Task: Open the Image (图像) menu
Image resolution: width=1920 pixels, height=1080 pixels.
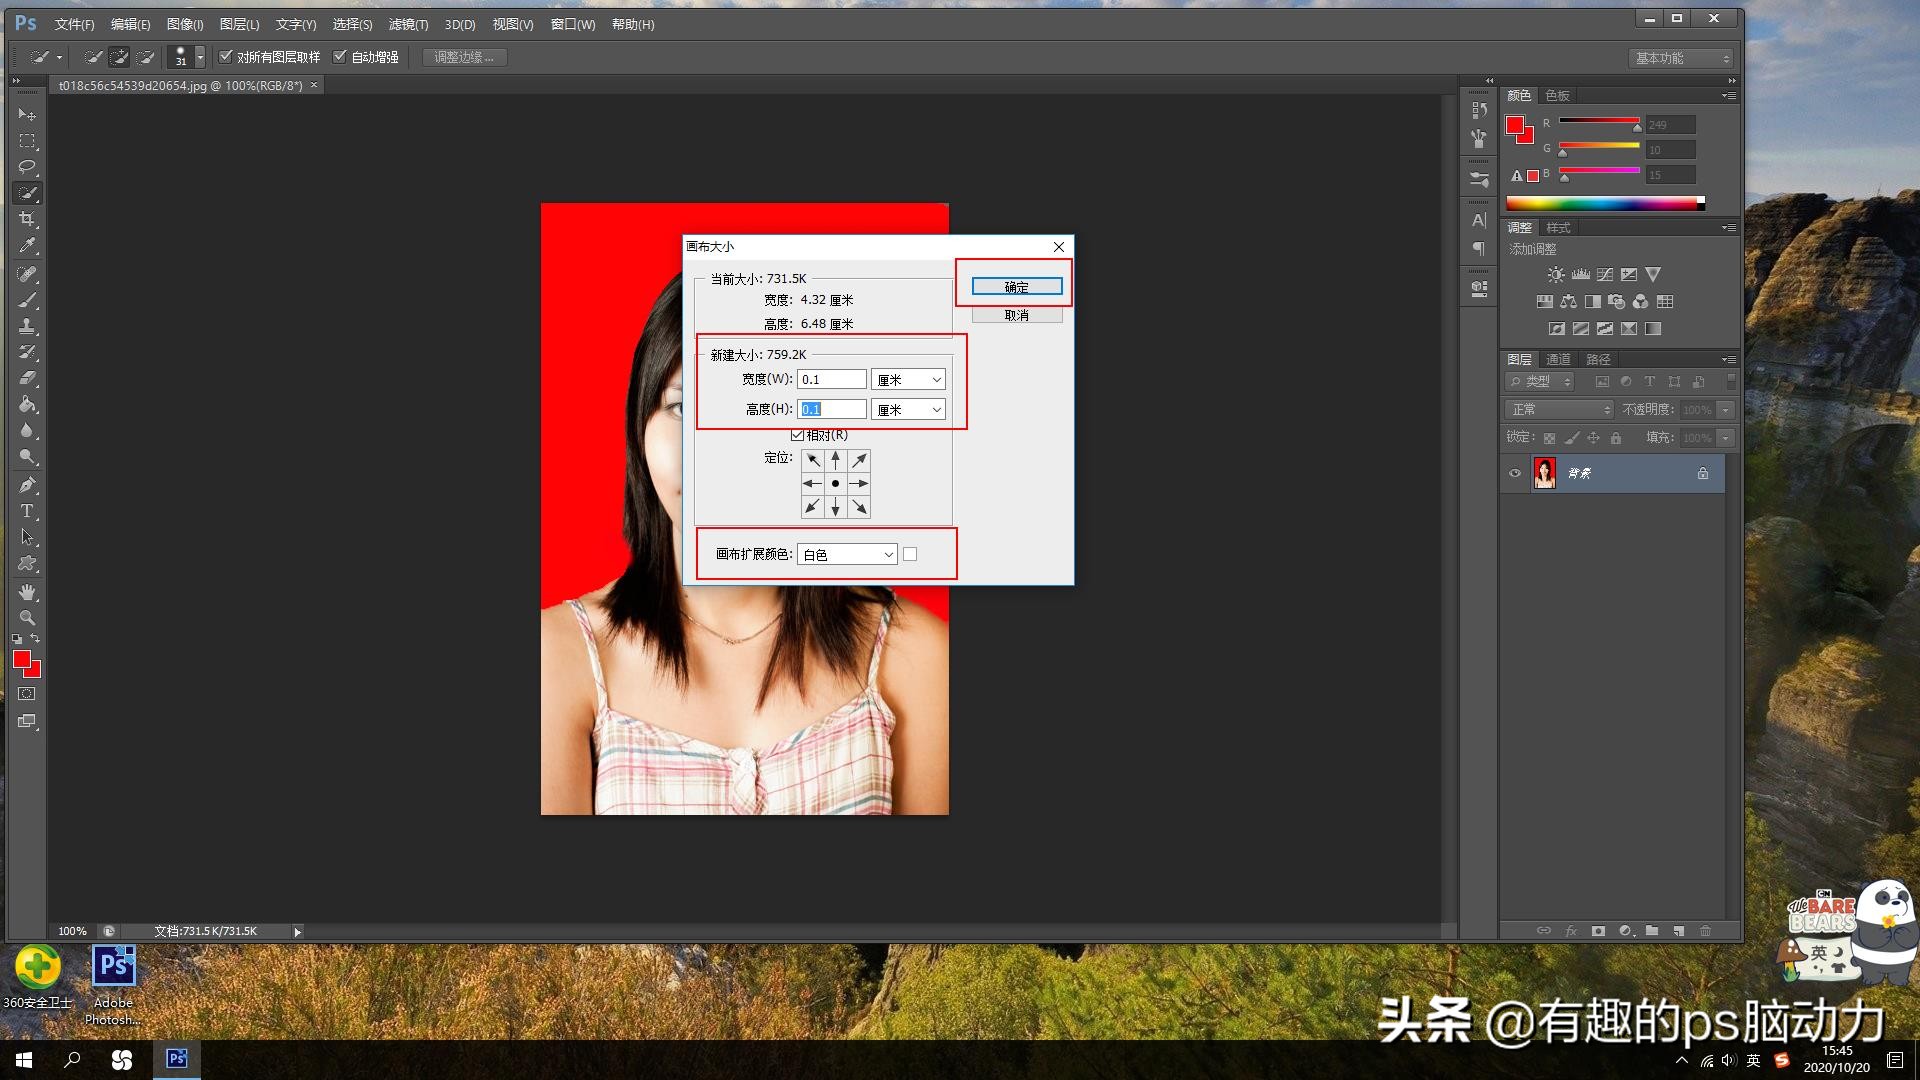Action: coord(184,24)
